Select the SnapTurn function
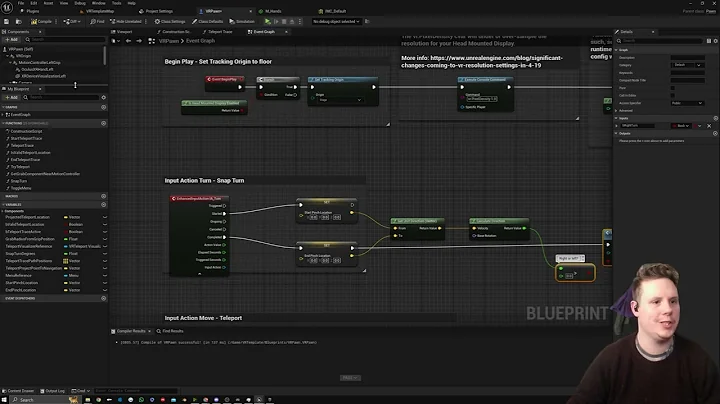Viewport: 720px width, 404px height. [x=18, y=181]
